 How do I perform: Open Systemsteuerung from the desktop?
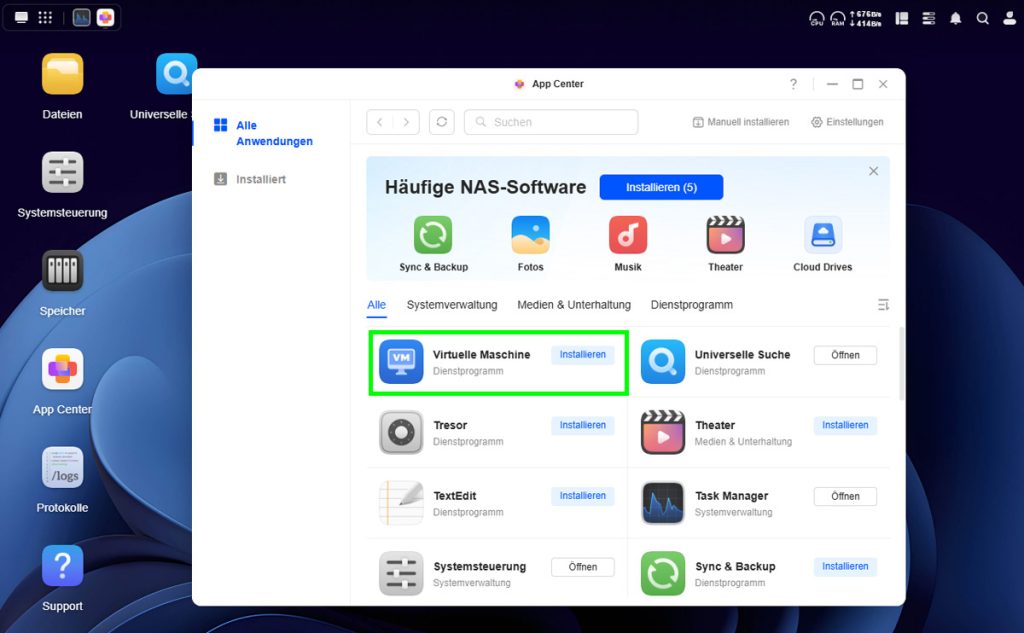[x=62, y=173]
